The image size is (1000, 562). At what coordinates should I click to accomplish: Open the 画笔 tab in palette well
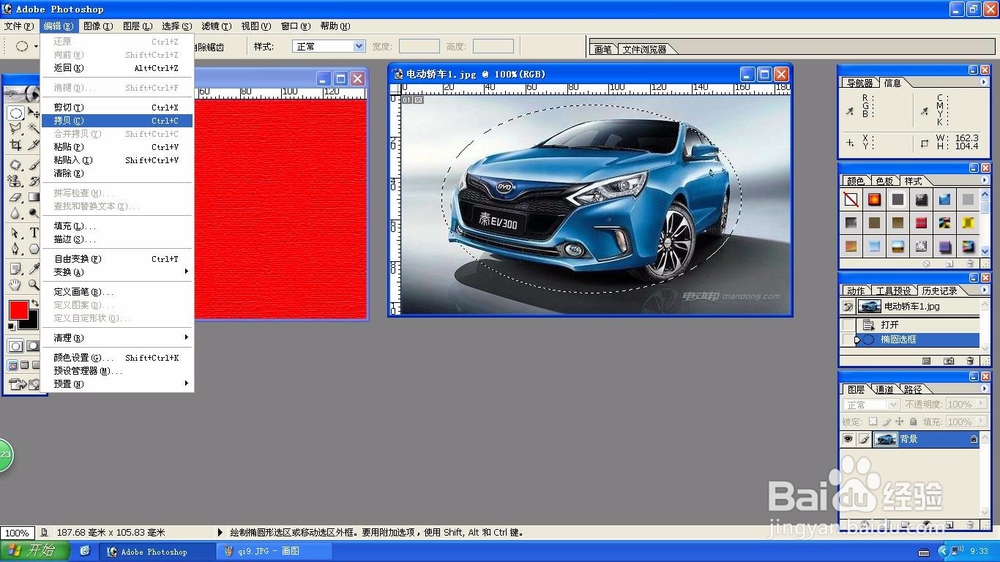pyautogui.click(x=603, y=49)
